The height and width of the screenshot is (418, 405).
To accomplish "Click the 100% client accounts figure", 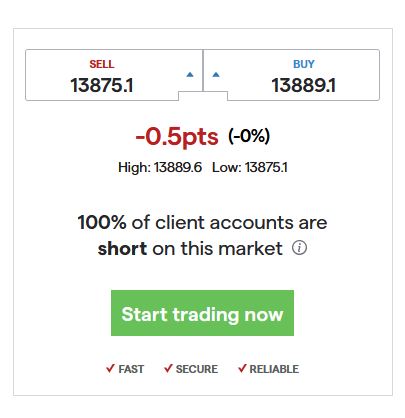I will click(102, 222).
